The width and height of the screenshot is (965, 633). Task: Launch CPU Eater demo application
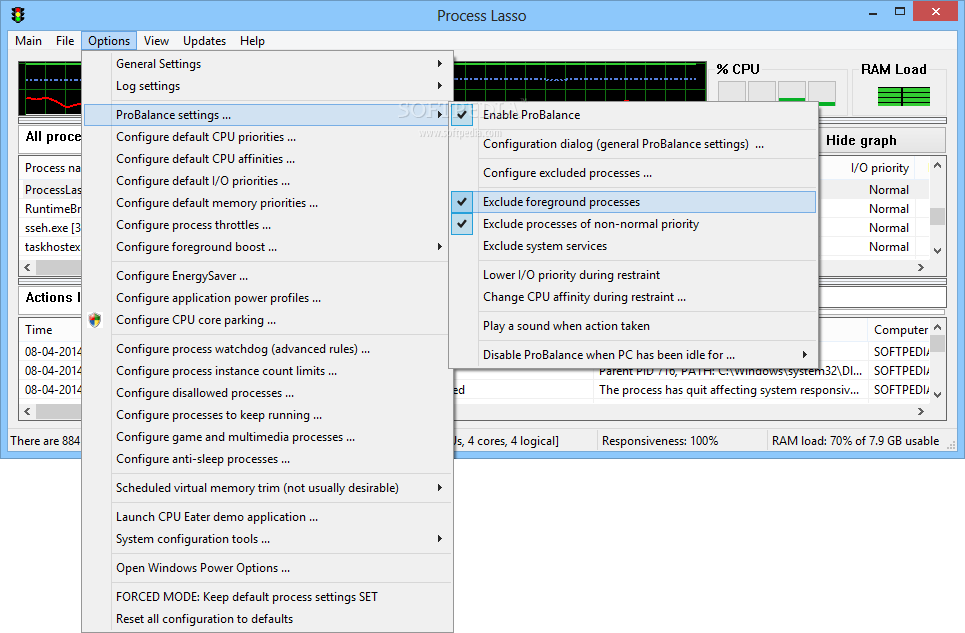click(268, 517)
